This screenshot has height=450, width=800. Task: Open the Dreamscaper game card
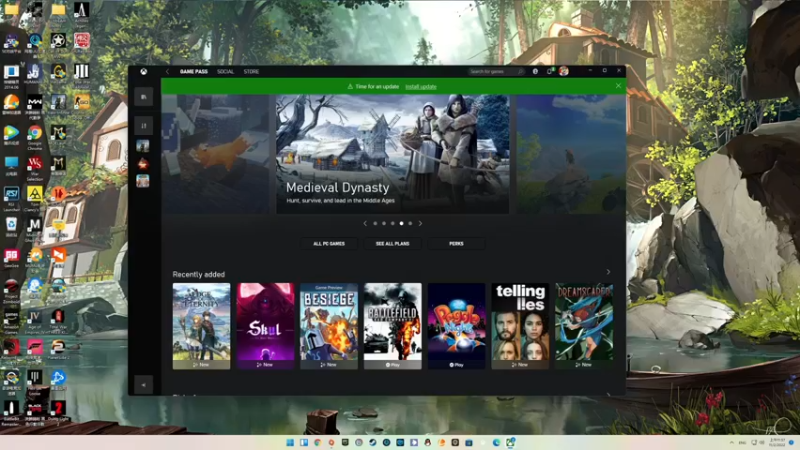pyautogui.click(x=584, y=326)
